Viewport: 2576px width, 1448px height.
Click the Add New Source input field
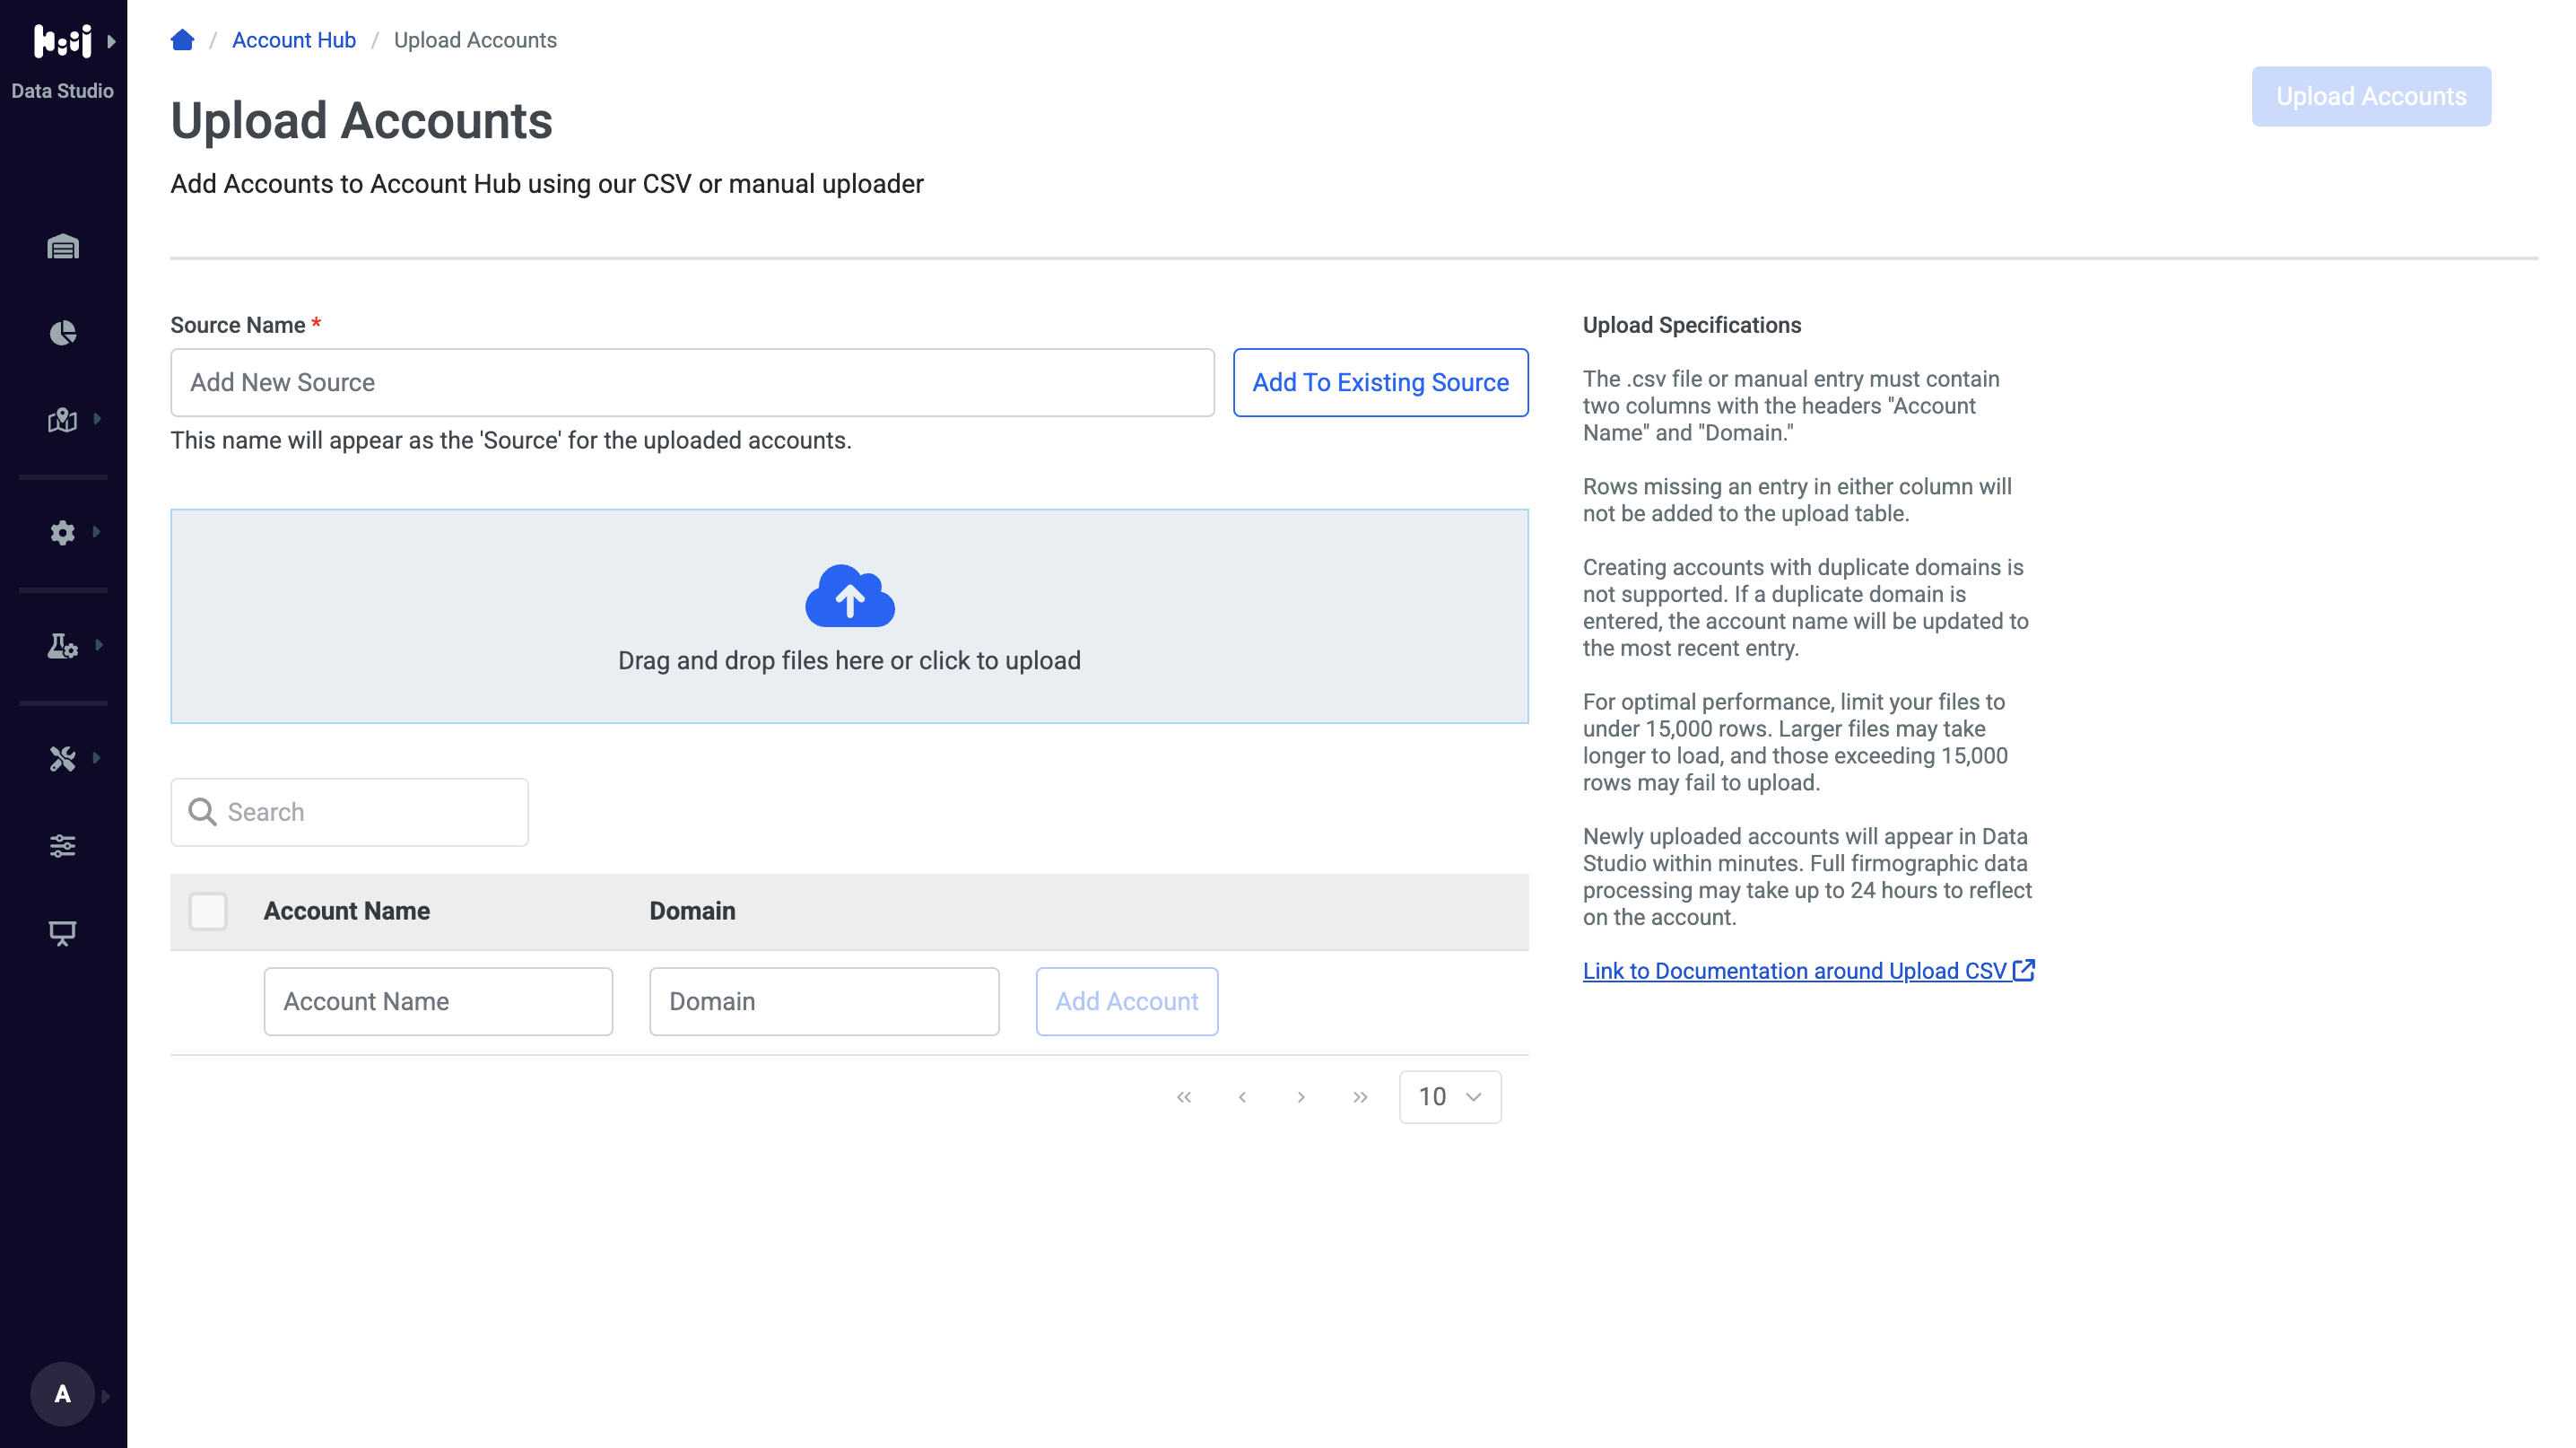click(x=692, y=382)
